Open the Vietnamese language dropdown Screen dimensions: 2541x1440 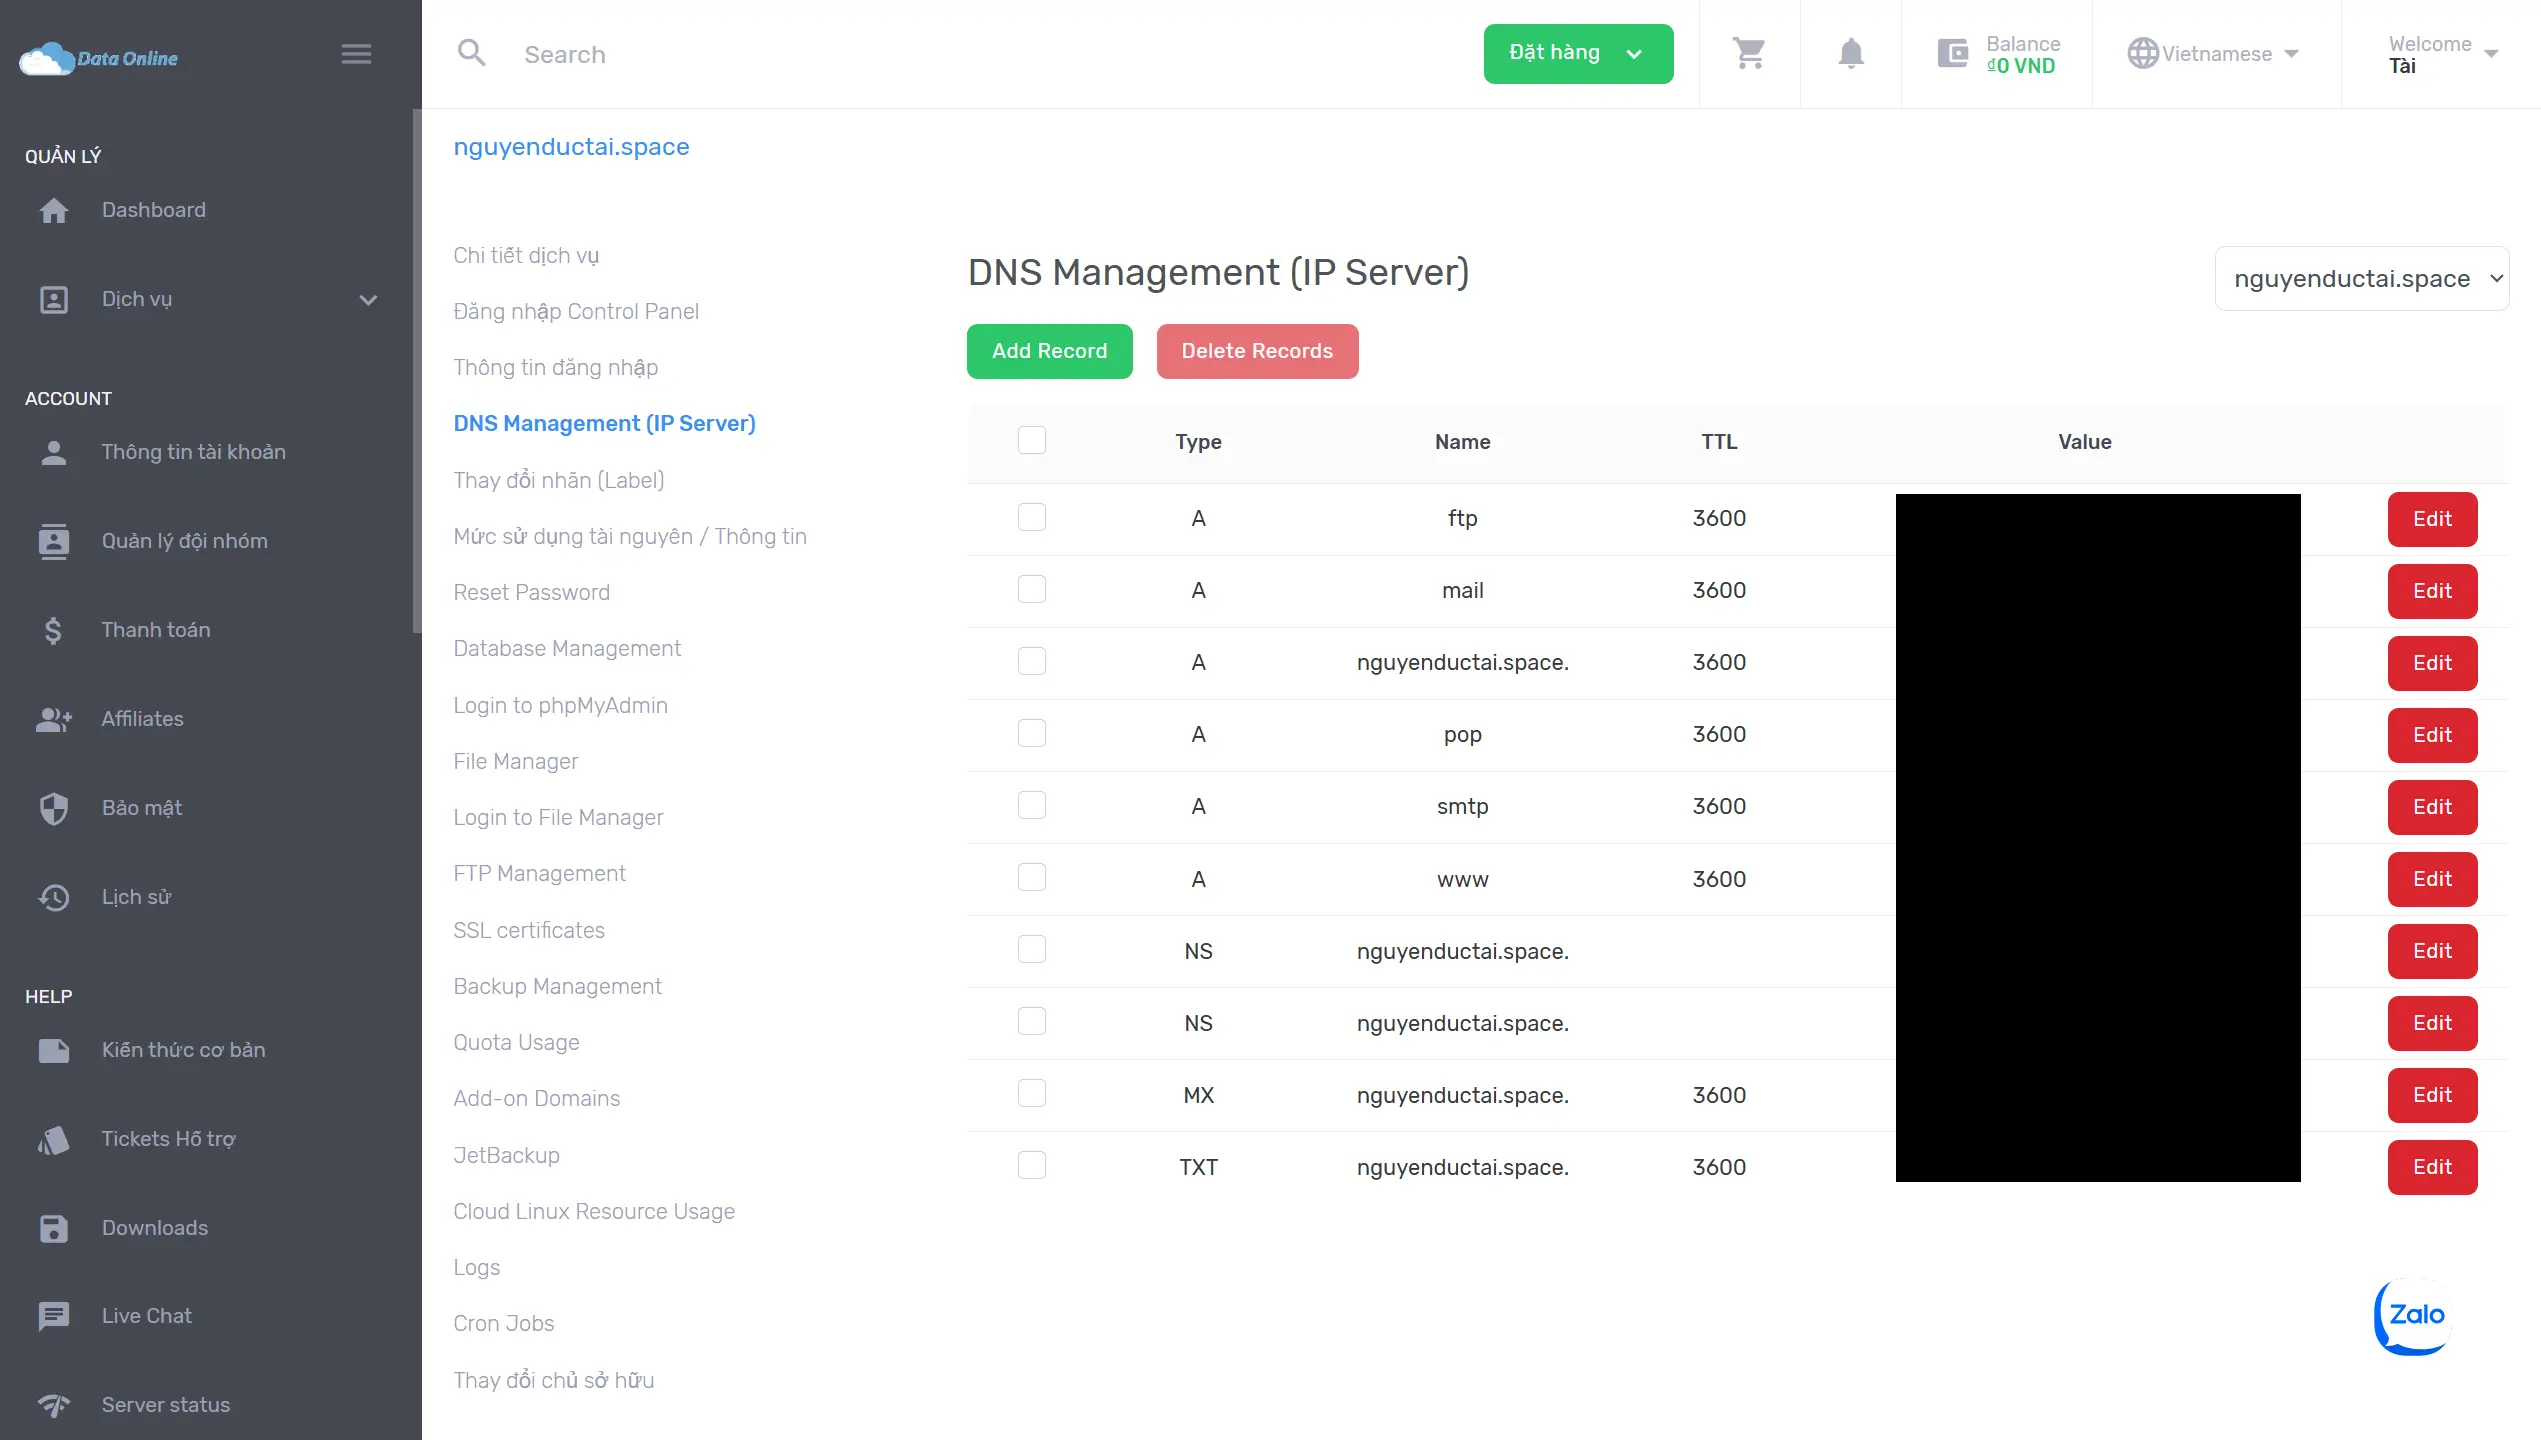tap(2215, 54)
